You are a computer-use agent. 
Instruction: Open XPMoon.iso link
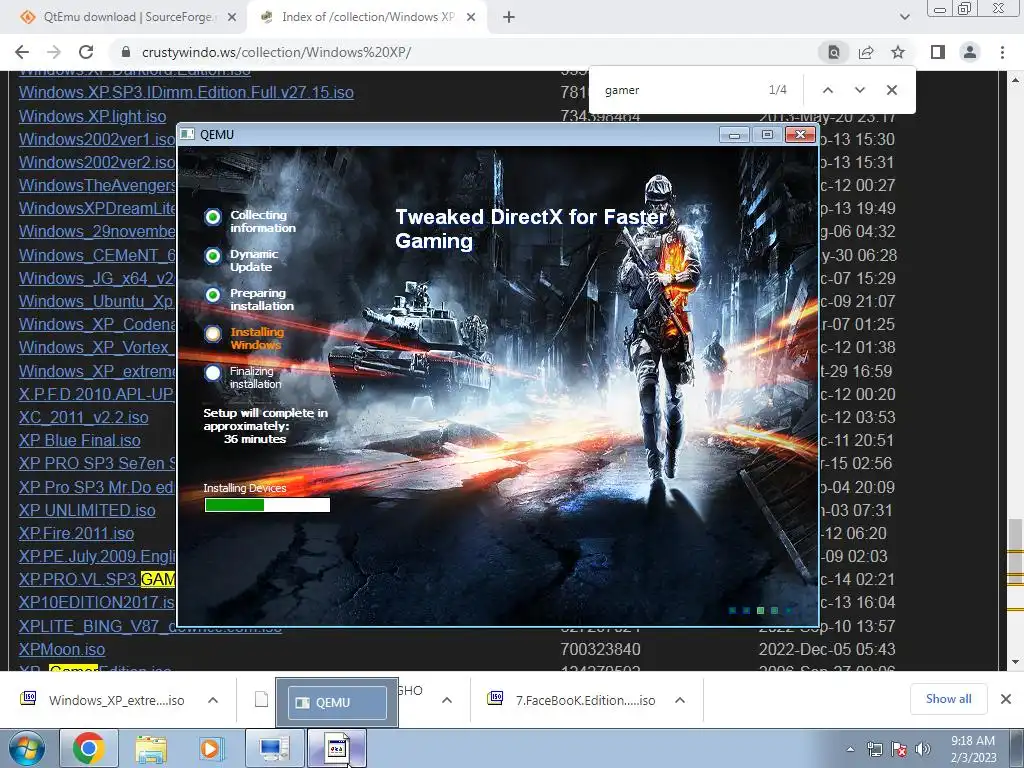coord(61,649)
